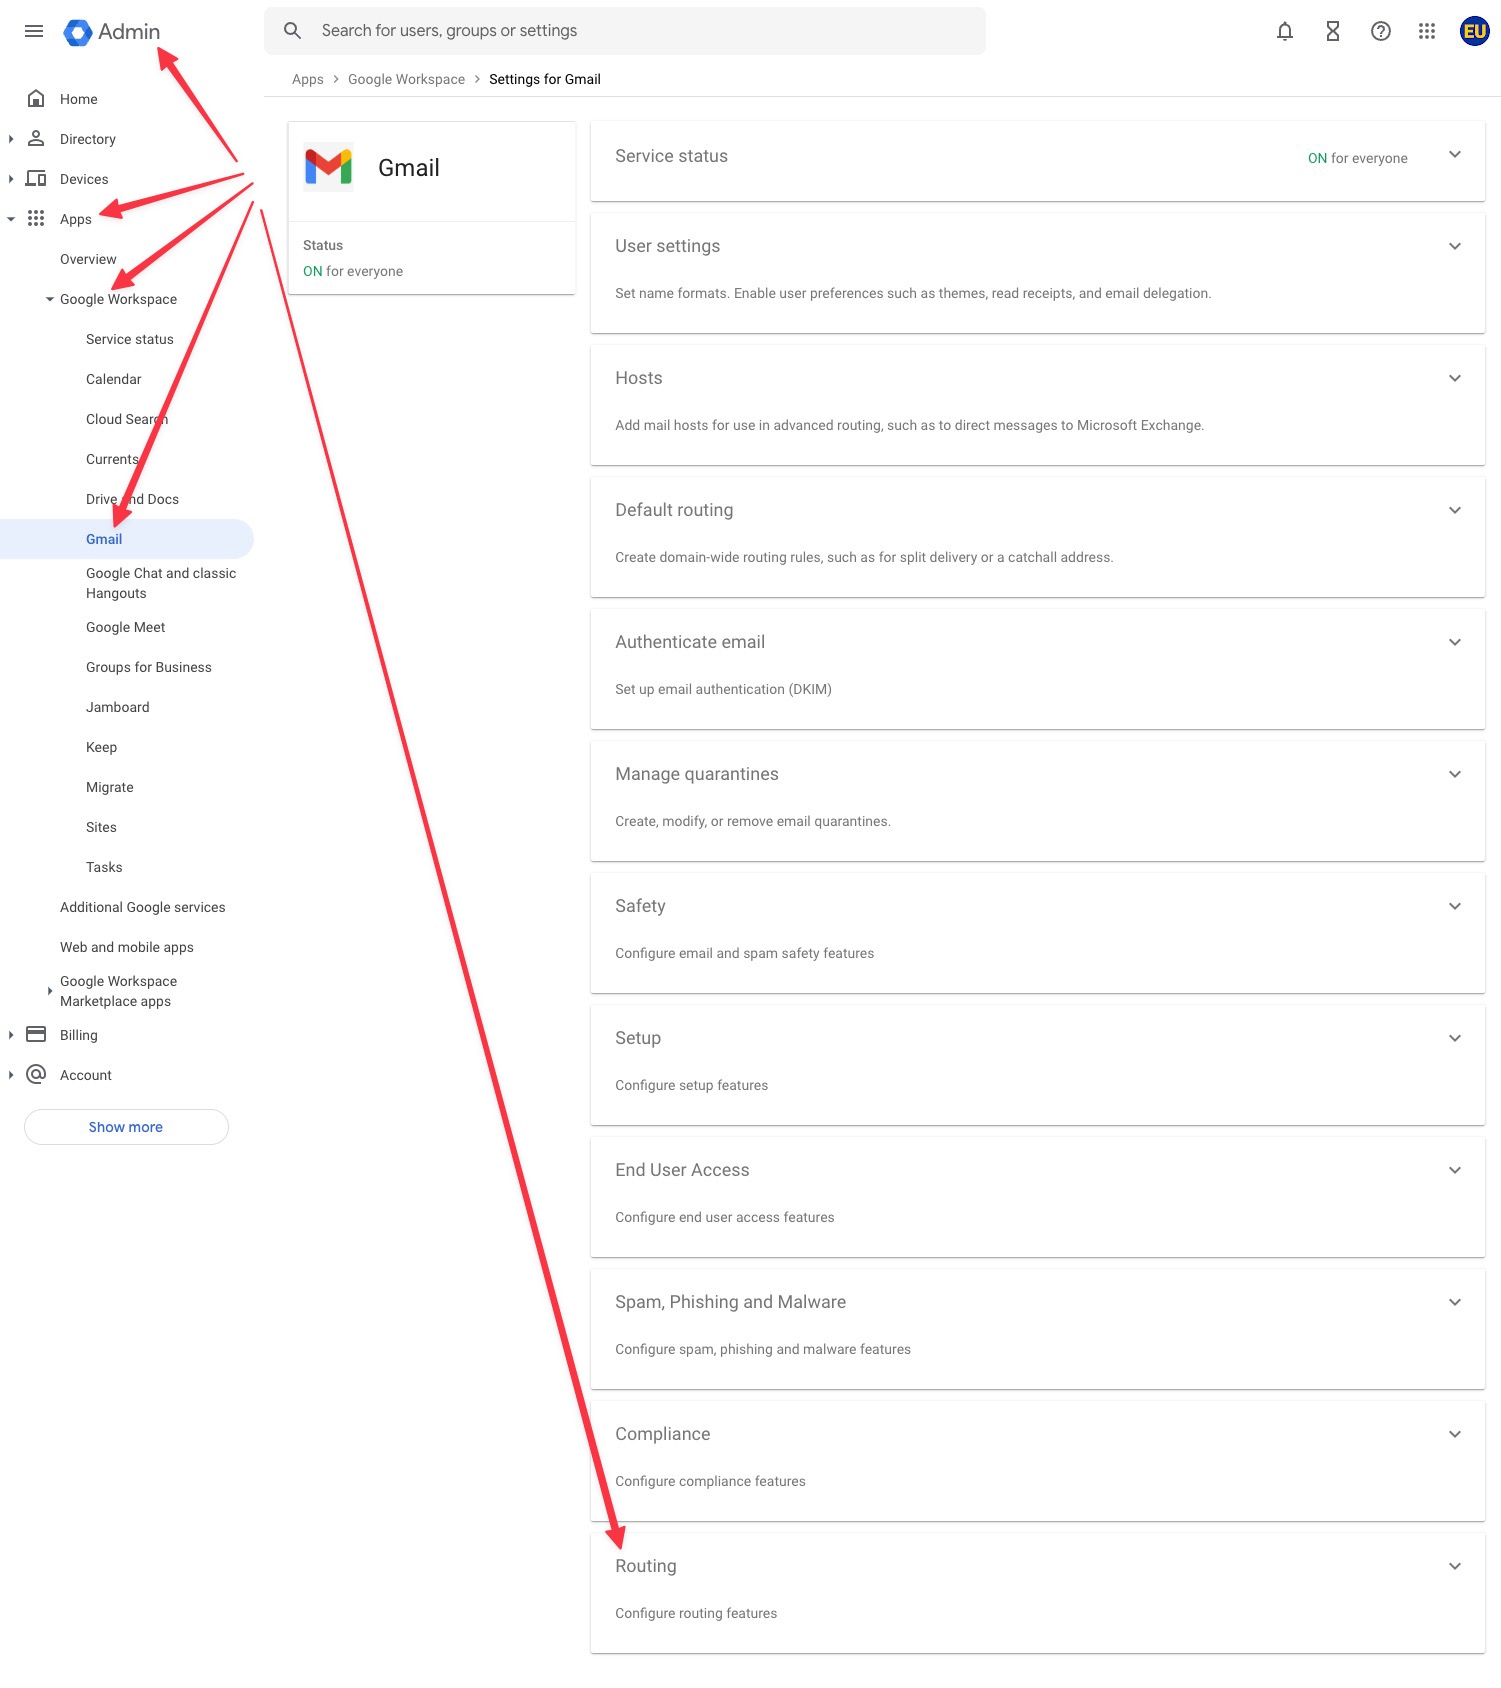Select Gmail in the sidebar

click(x=104, y=539)
